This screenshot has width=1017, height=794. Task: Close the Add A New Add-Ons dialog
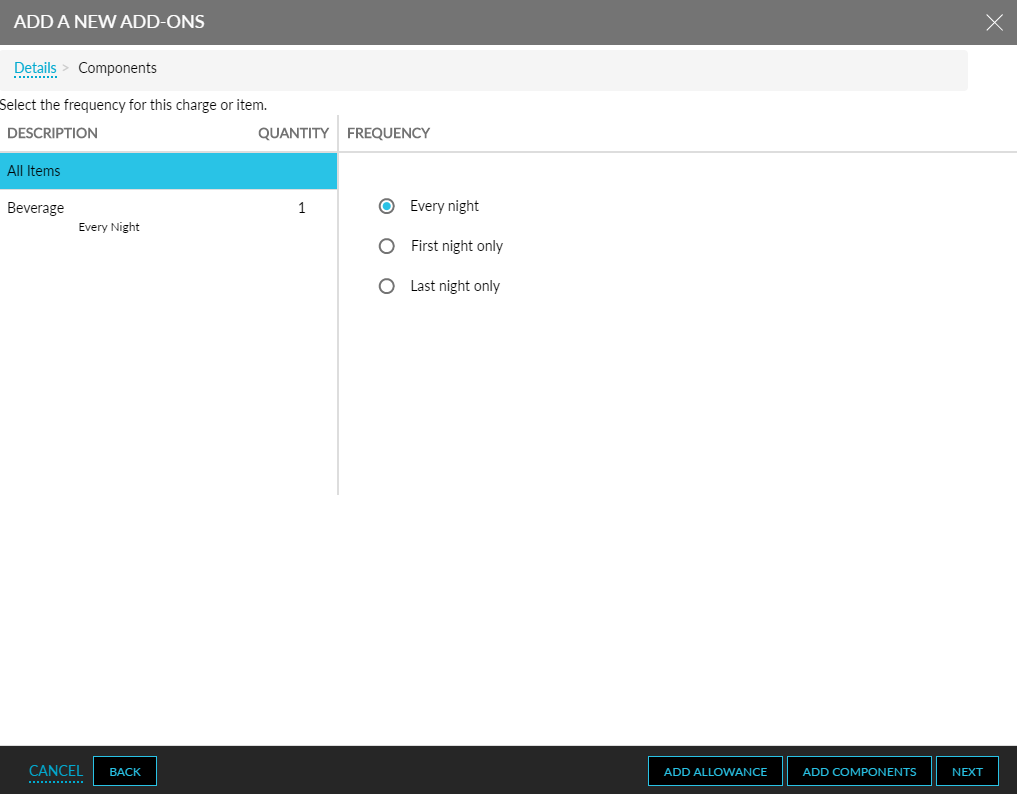tap(994, 22)
